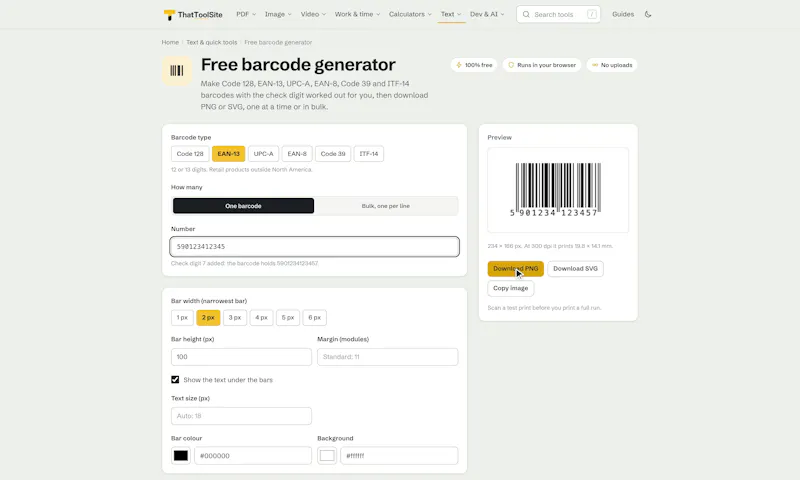The image size is (800, 480).
Task: Select ITF-14 barcode type
Action: pyautogui.click(x=369, y=154)
